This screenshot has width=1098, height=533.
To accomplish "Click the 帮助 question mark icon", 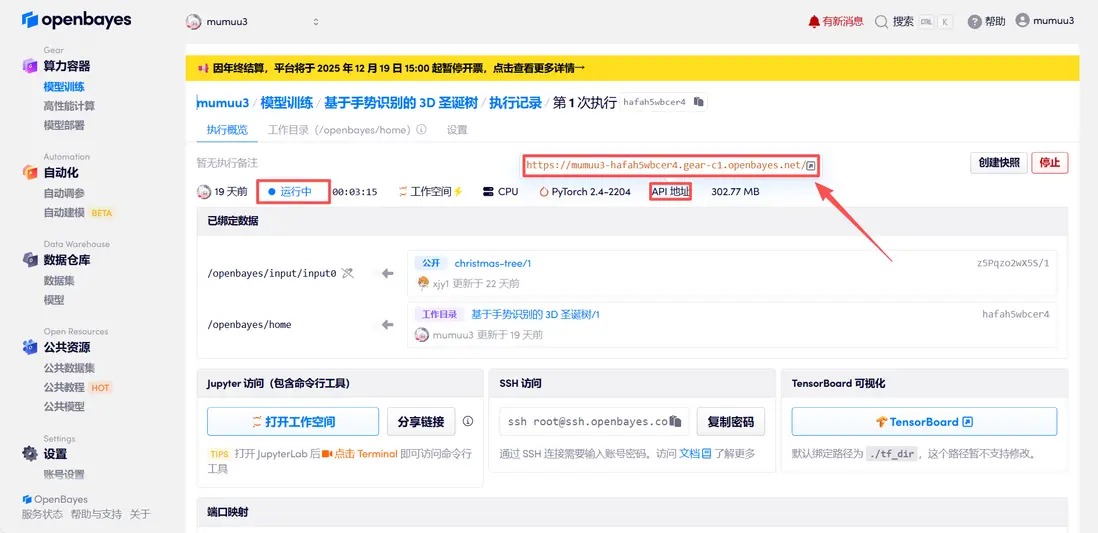I will coord(974,22).
